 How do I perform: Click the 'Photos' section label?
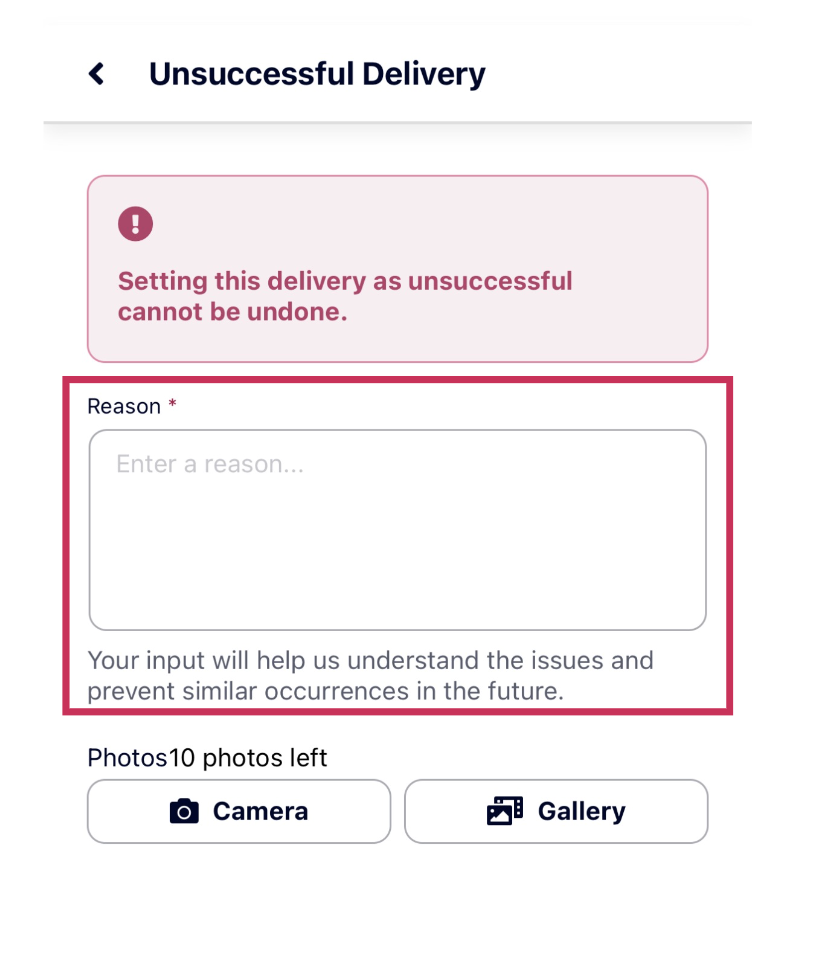[x=128, y=758]
